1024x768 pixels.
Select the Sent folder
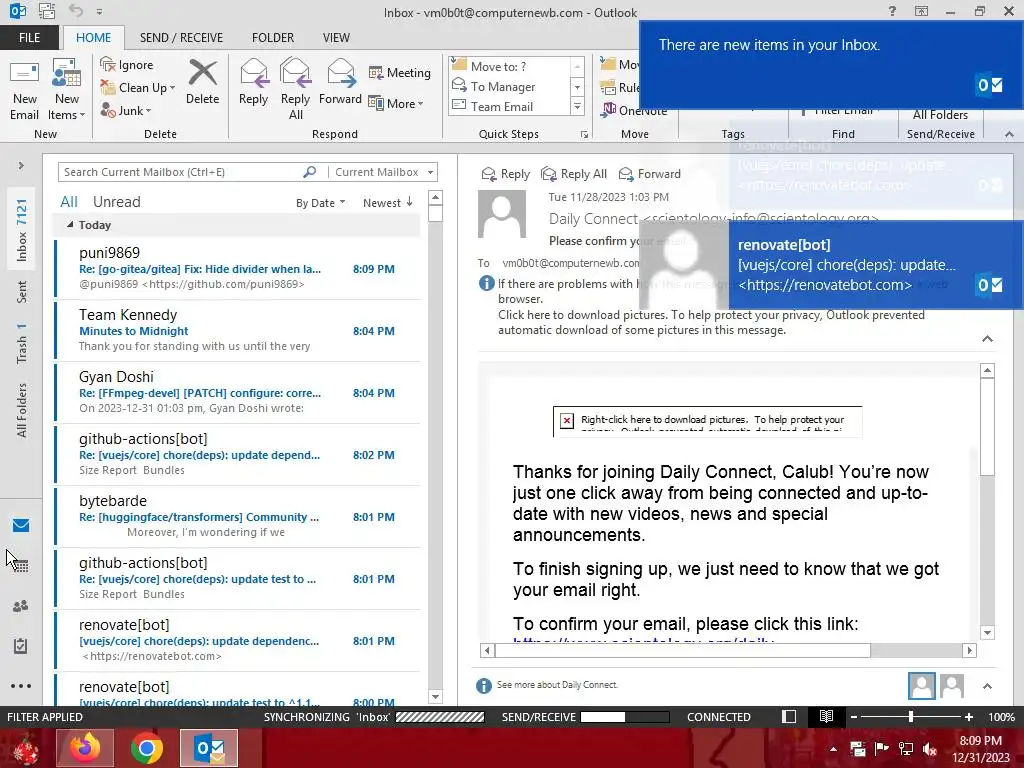click(22, 292)
